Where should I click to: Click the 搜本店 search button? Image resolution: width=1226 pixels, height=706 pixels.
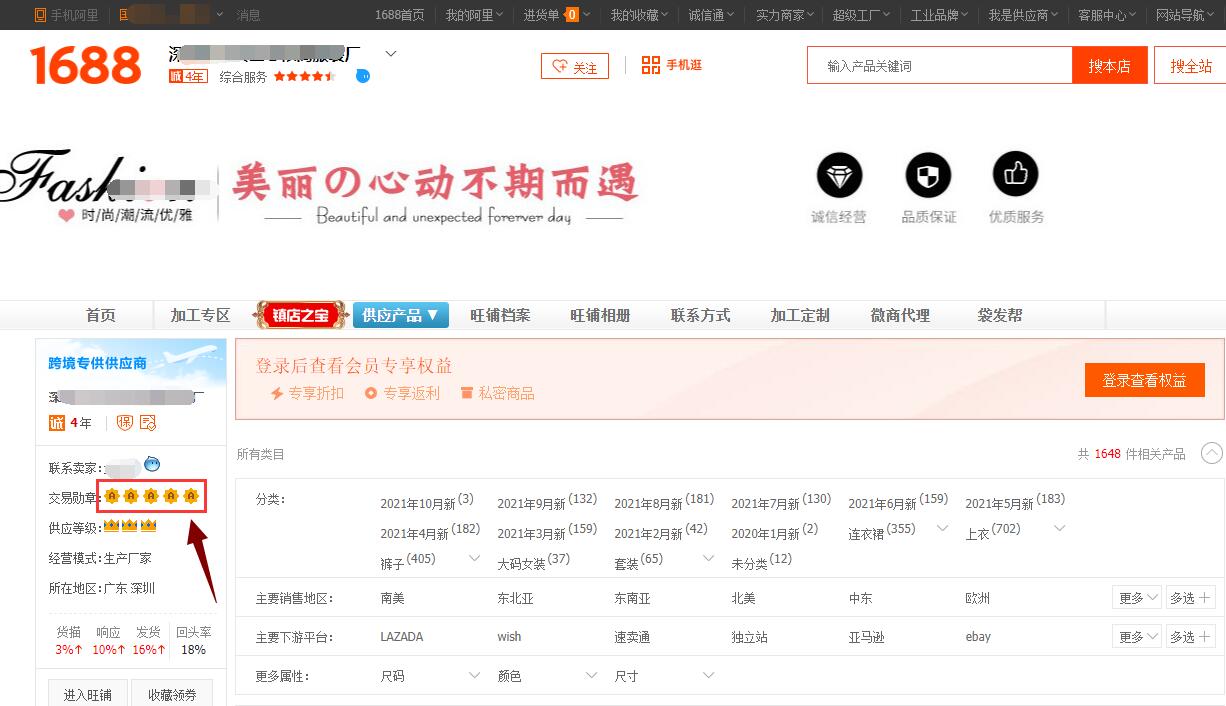[x=1110, y=66]
